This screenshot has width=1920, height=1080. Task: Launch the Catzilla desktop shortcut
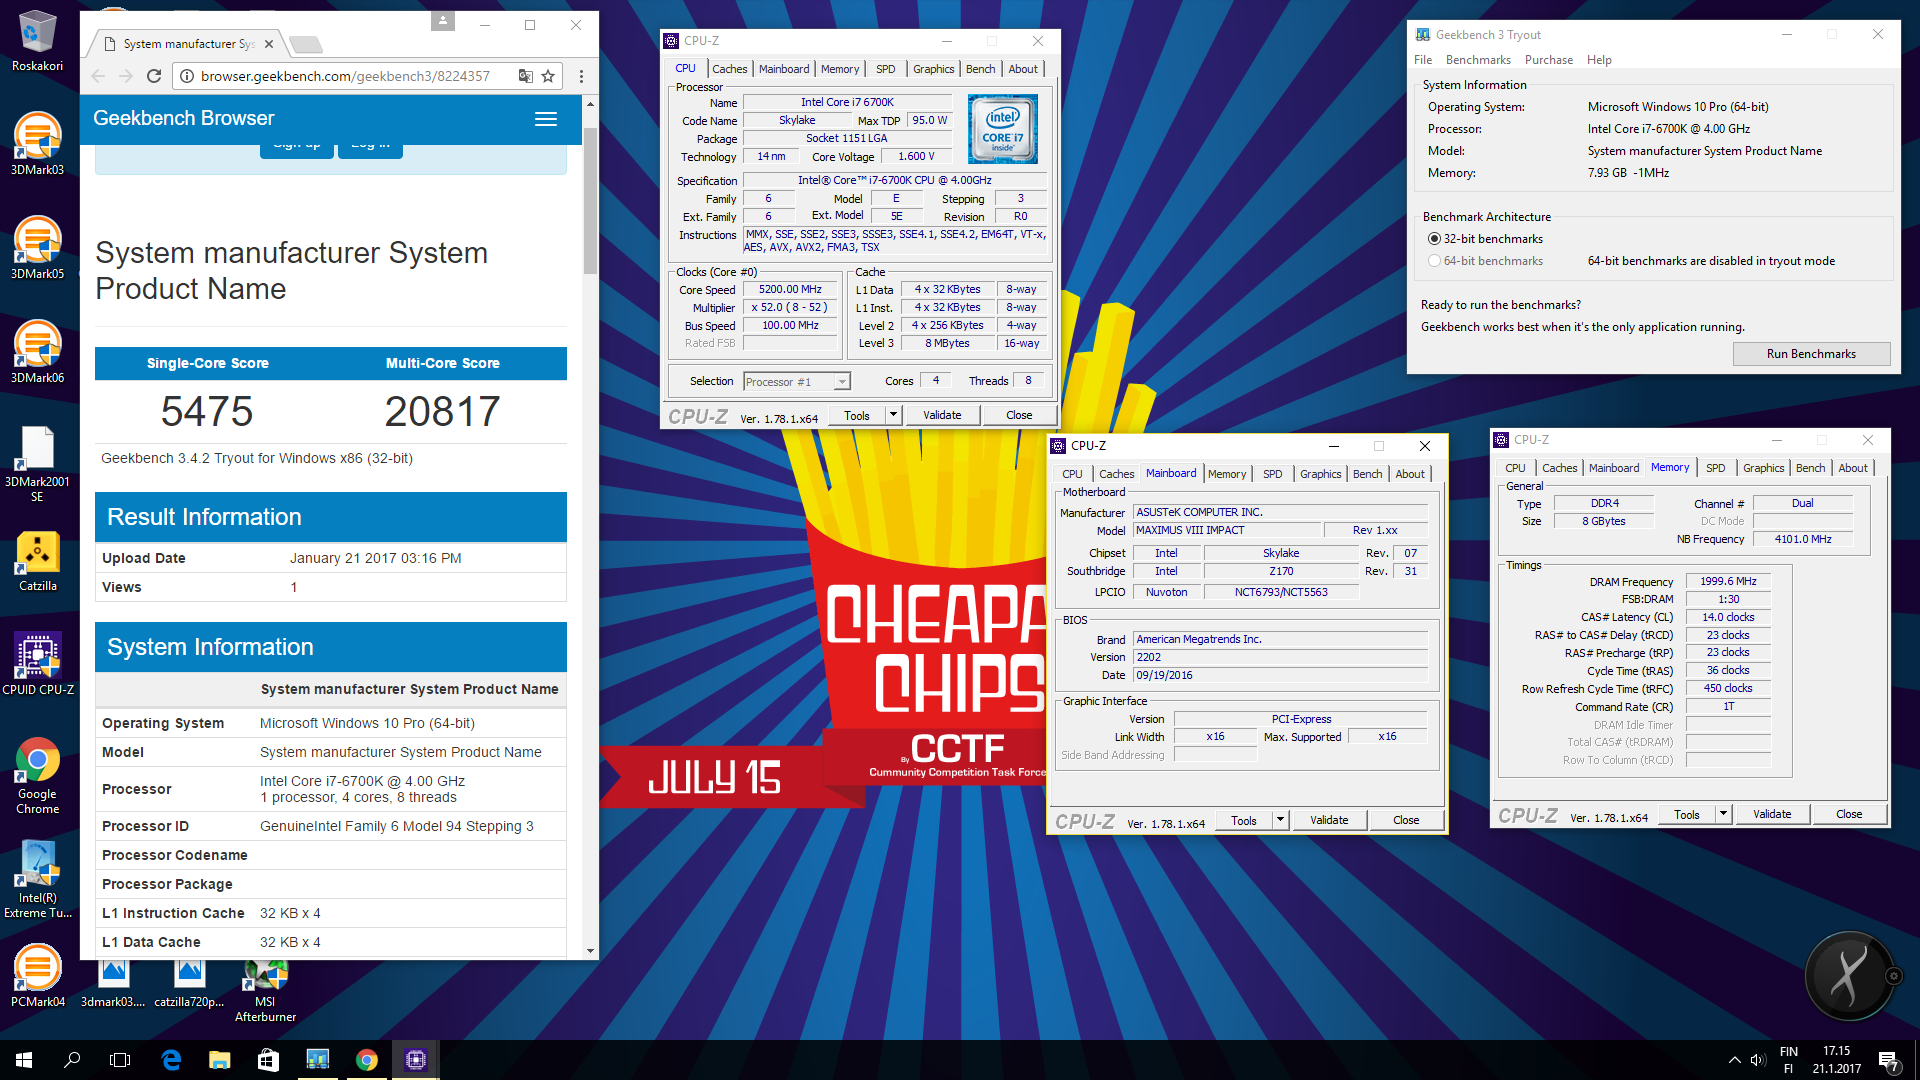pyautogui.click(x=37, y=561)
